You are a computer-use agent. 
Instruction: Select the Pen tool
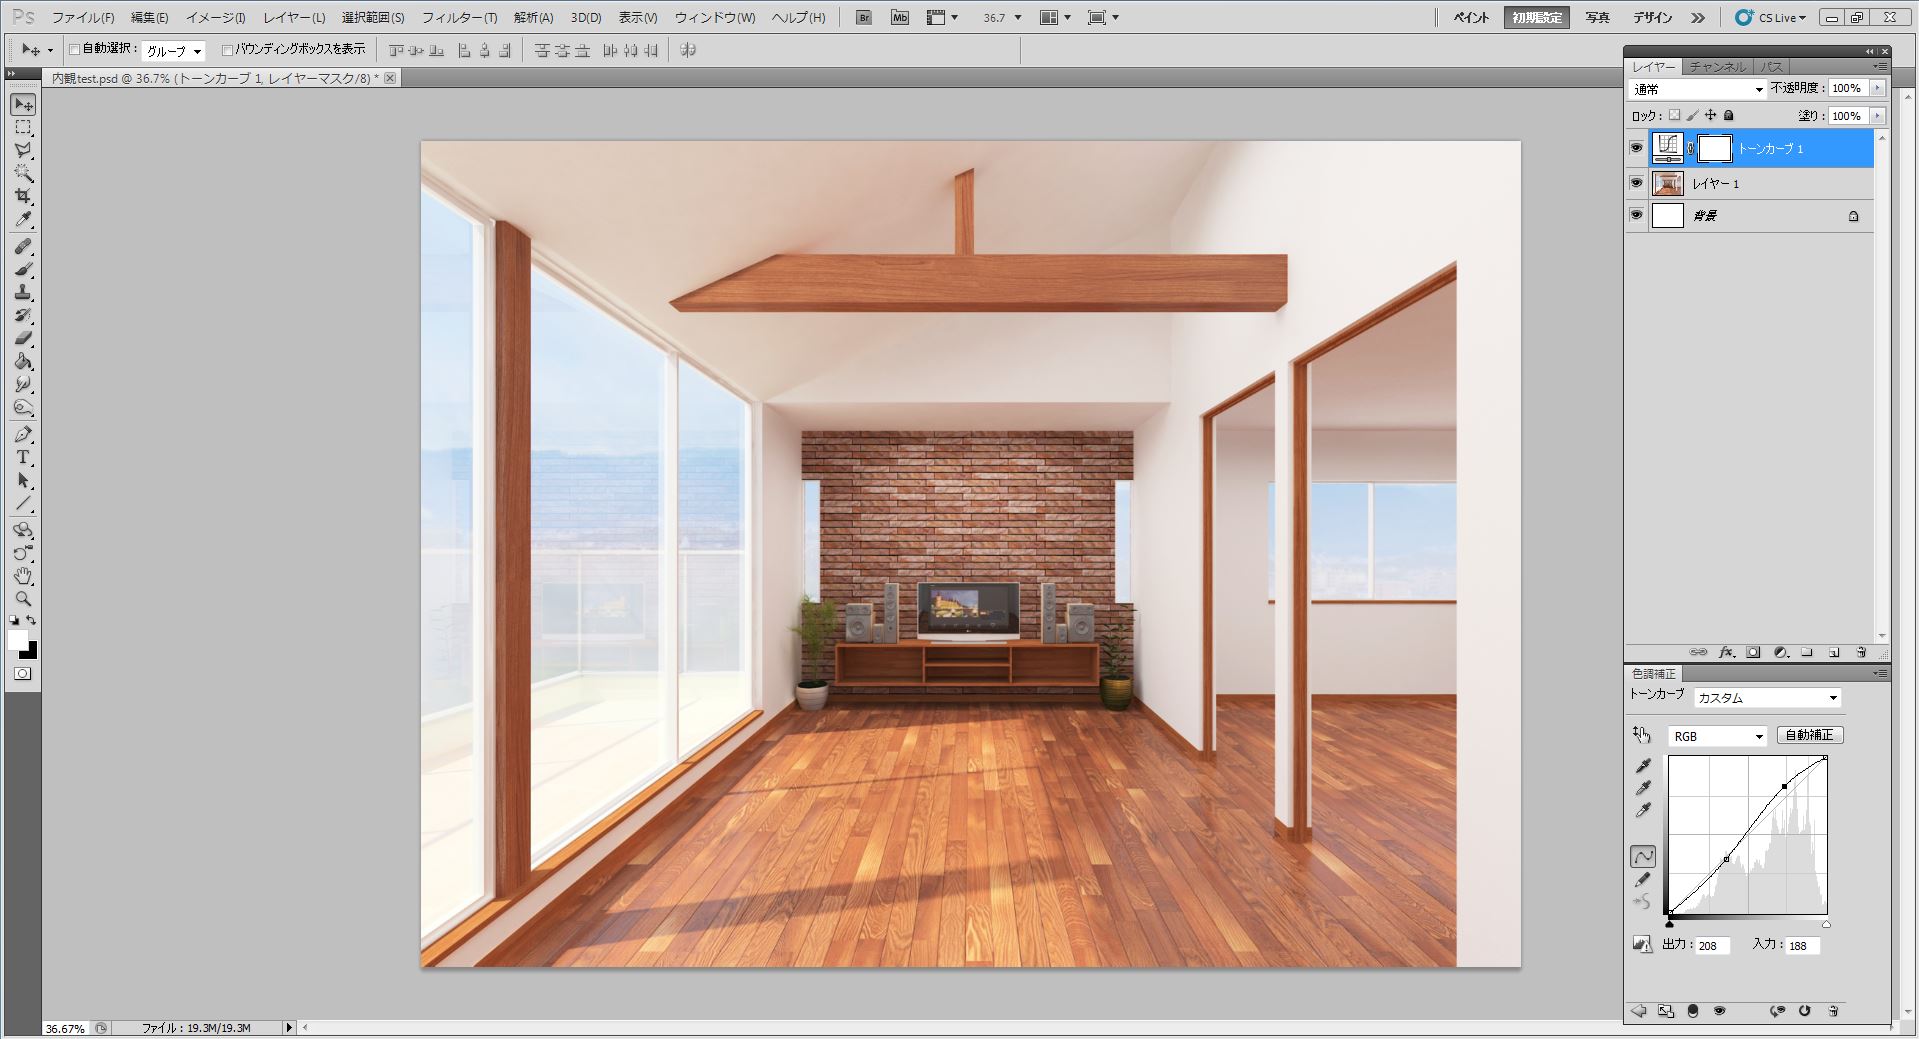(23, 435)
